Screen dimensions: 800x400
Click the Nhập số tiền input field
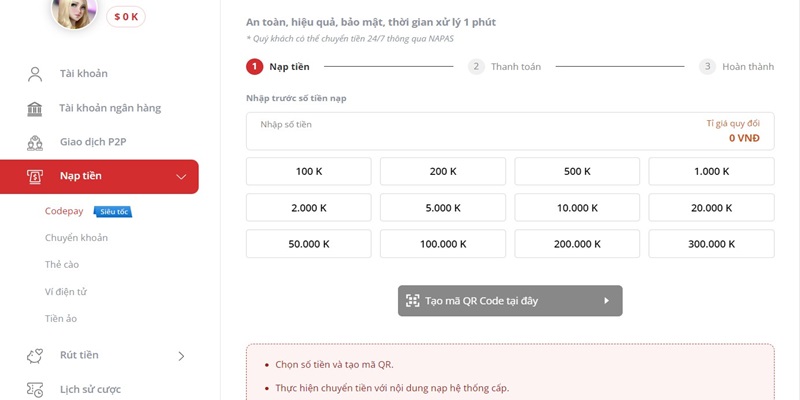pyautogui.click(x=510, y=131)
